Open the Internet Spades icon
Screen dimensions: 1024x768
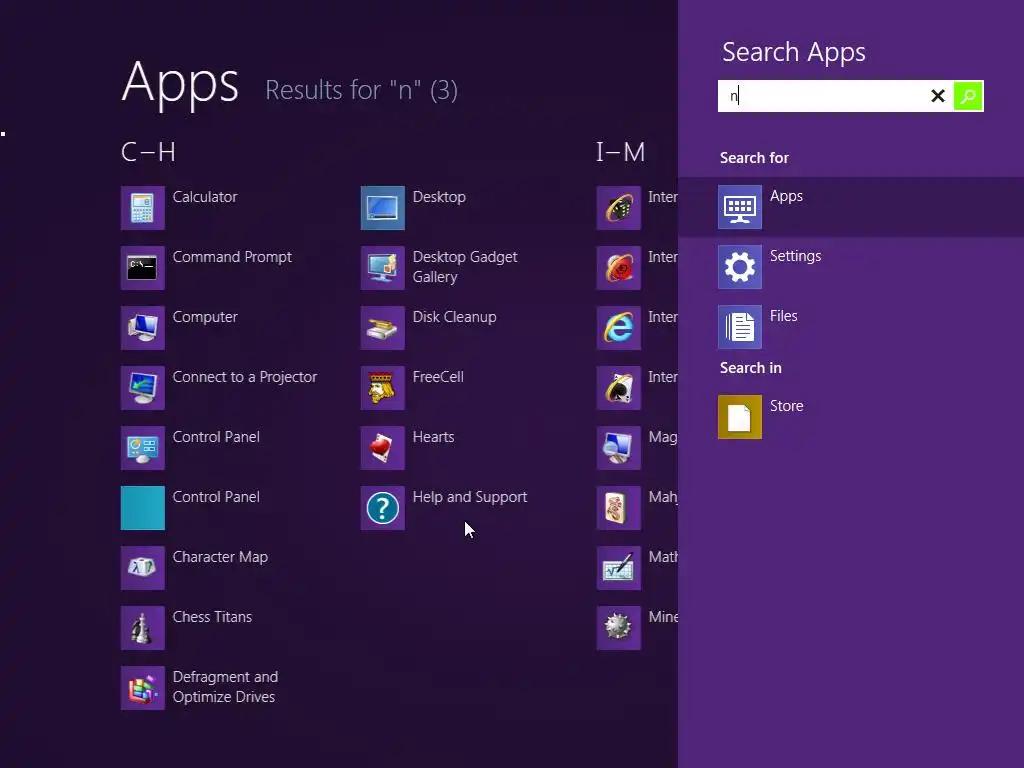618,388
